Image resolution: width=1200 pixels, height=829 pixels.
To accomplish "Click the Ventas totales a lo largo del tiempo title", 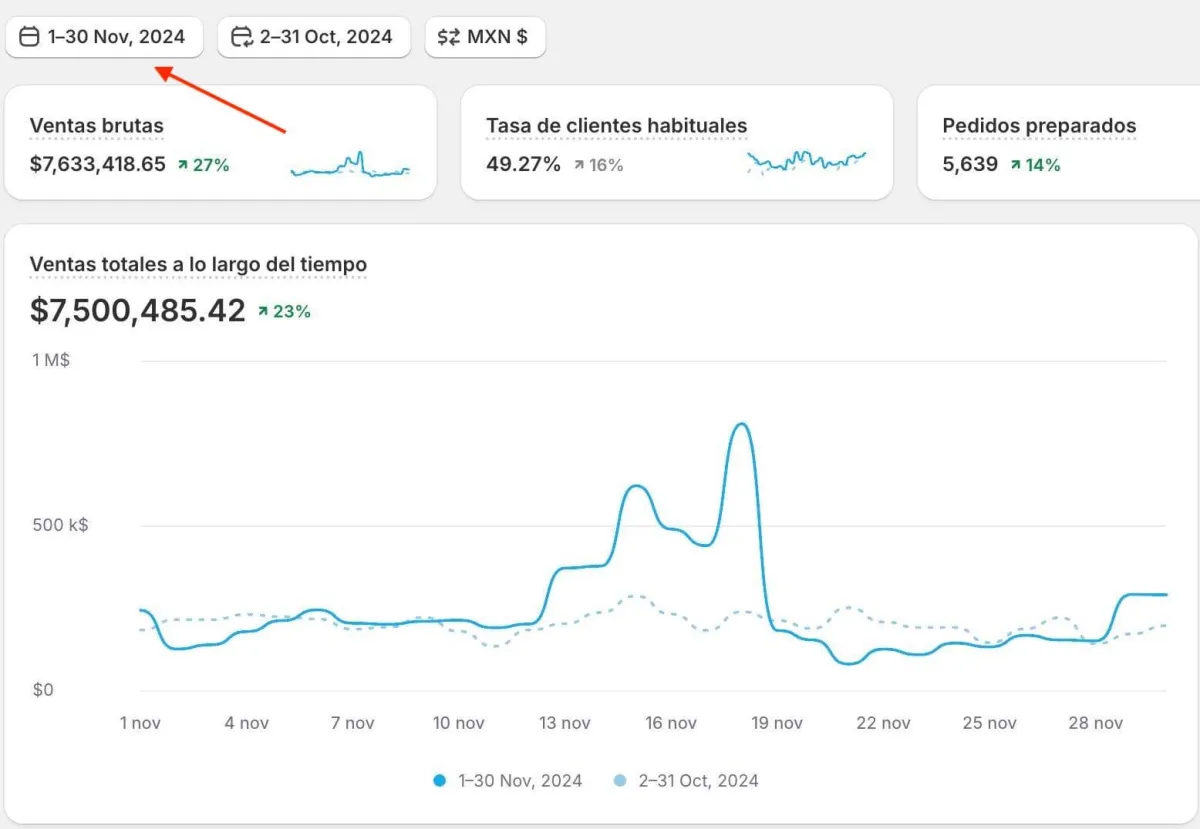I will (198, 264).
